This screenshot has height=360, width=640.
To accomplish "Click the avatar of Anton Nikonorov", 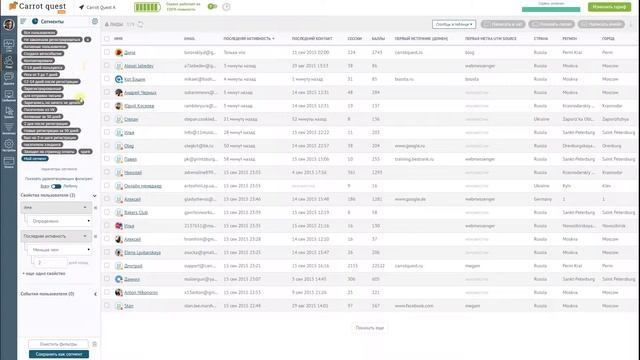I will (119, 293).
